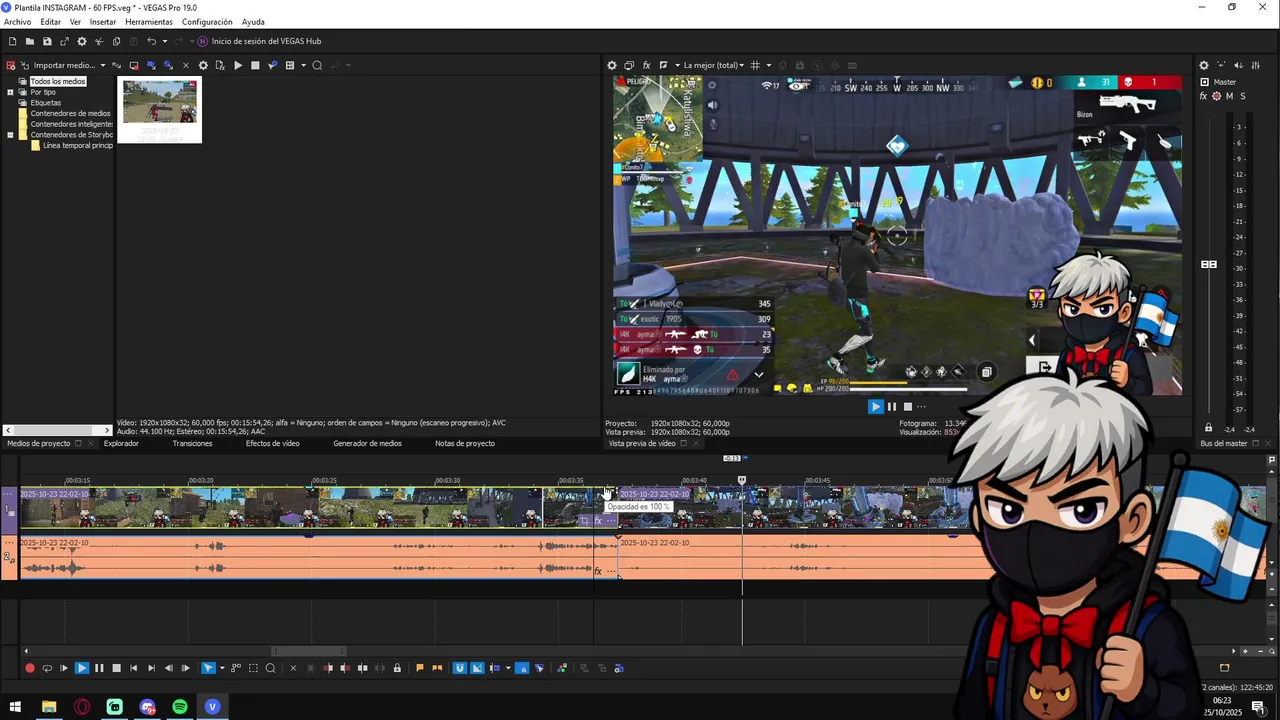Viewport: 1280px width, 720px height.
Task: Click the media capture video icon
Action: click(x=134, y=65)
